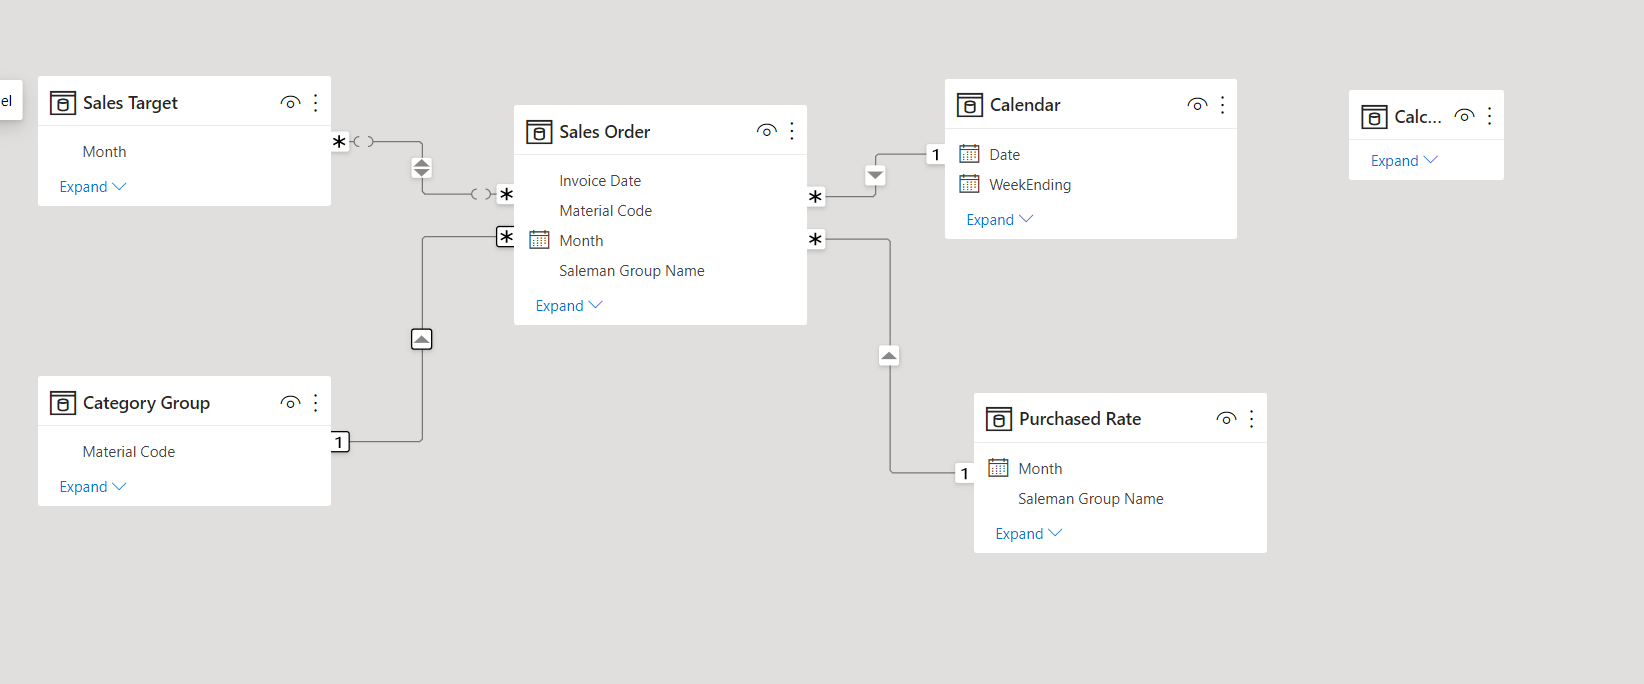This screenshot has width=1644, height=684.
Task: Click the many-side asterisk toward Calendar relationship
Action: (x=816, y=197)
